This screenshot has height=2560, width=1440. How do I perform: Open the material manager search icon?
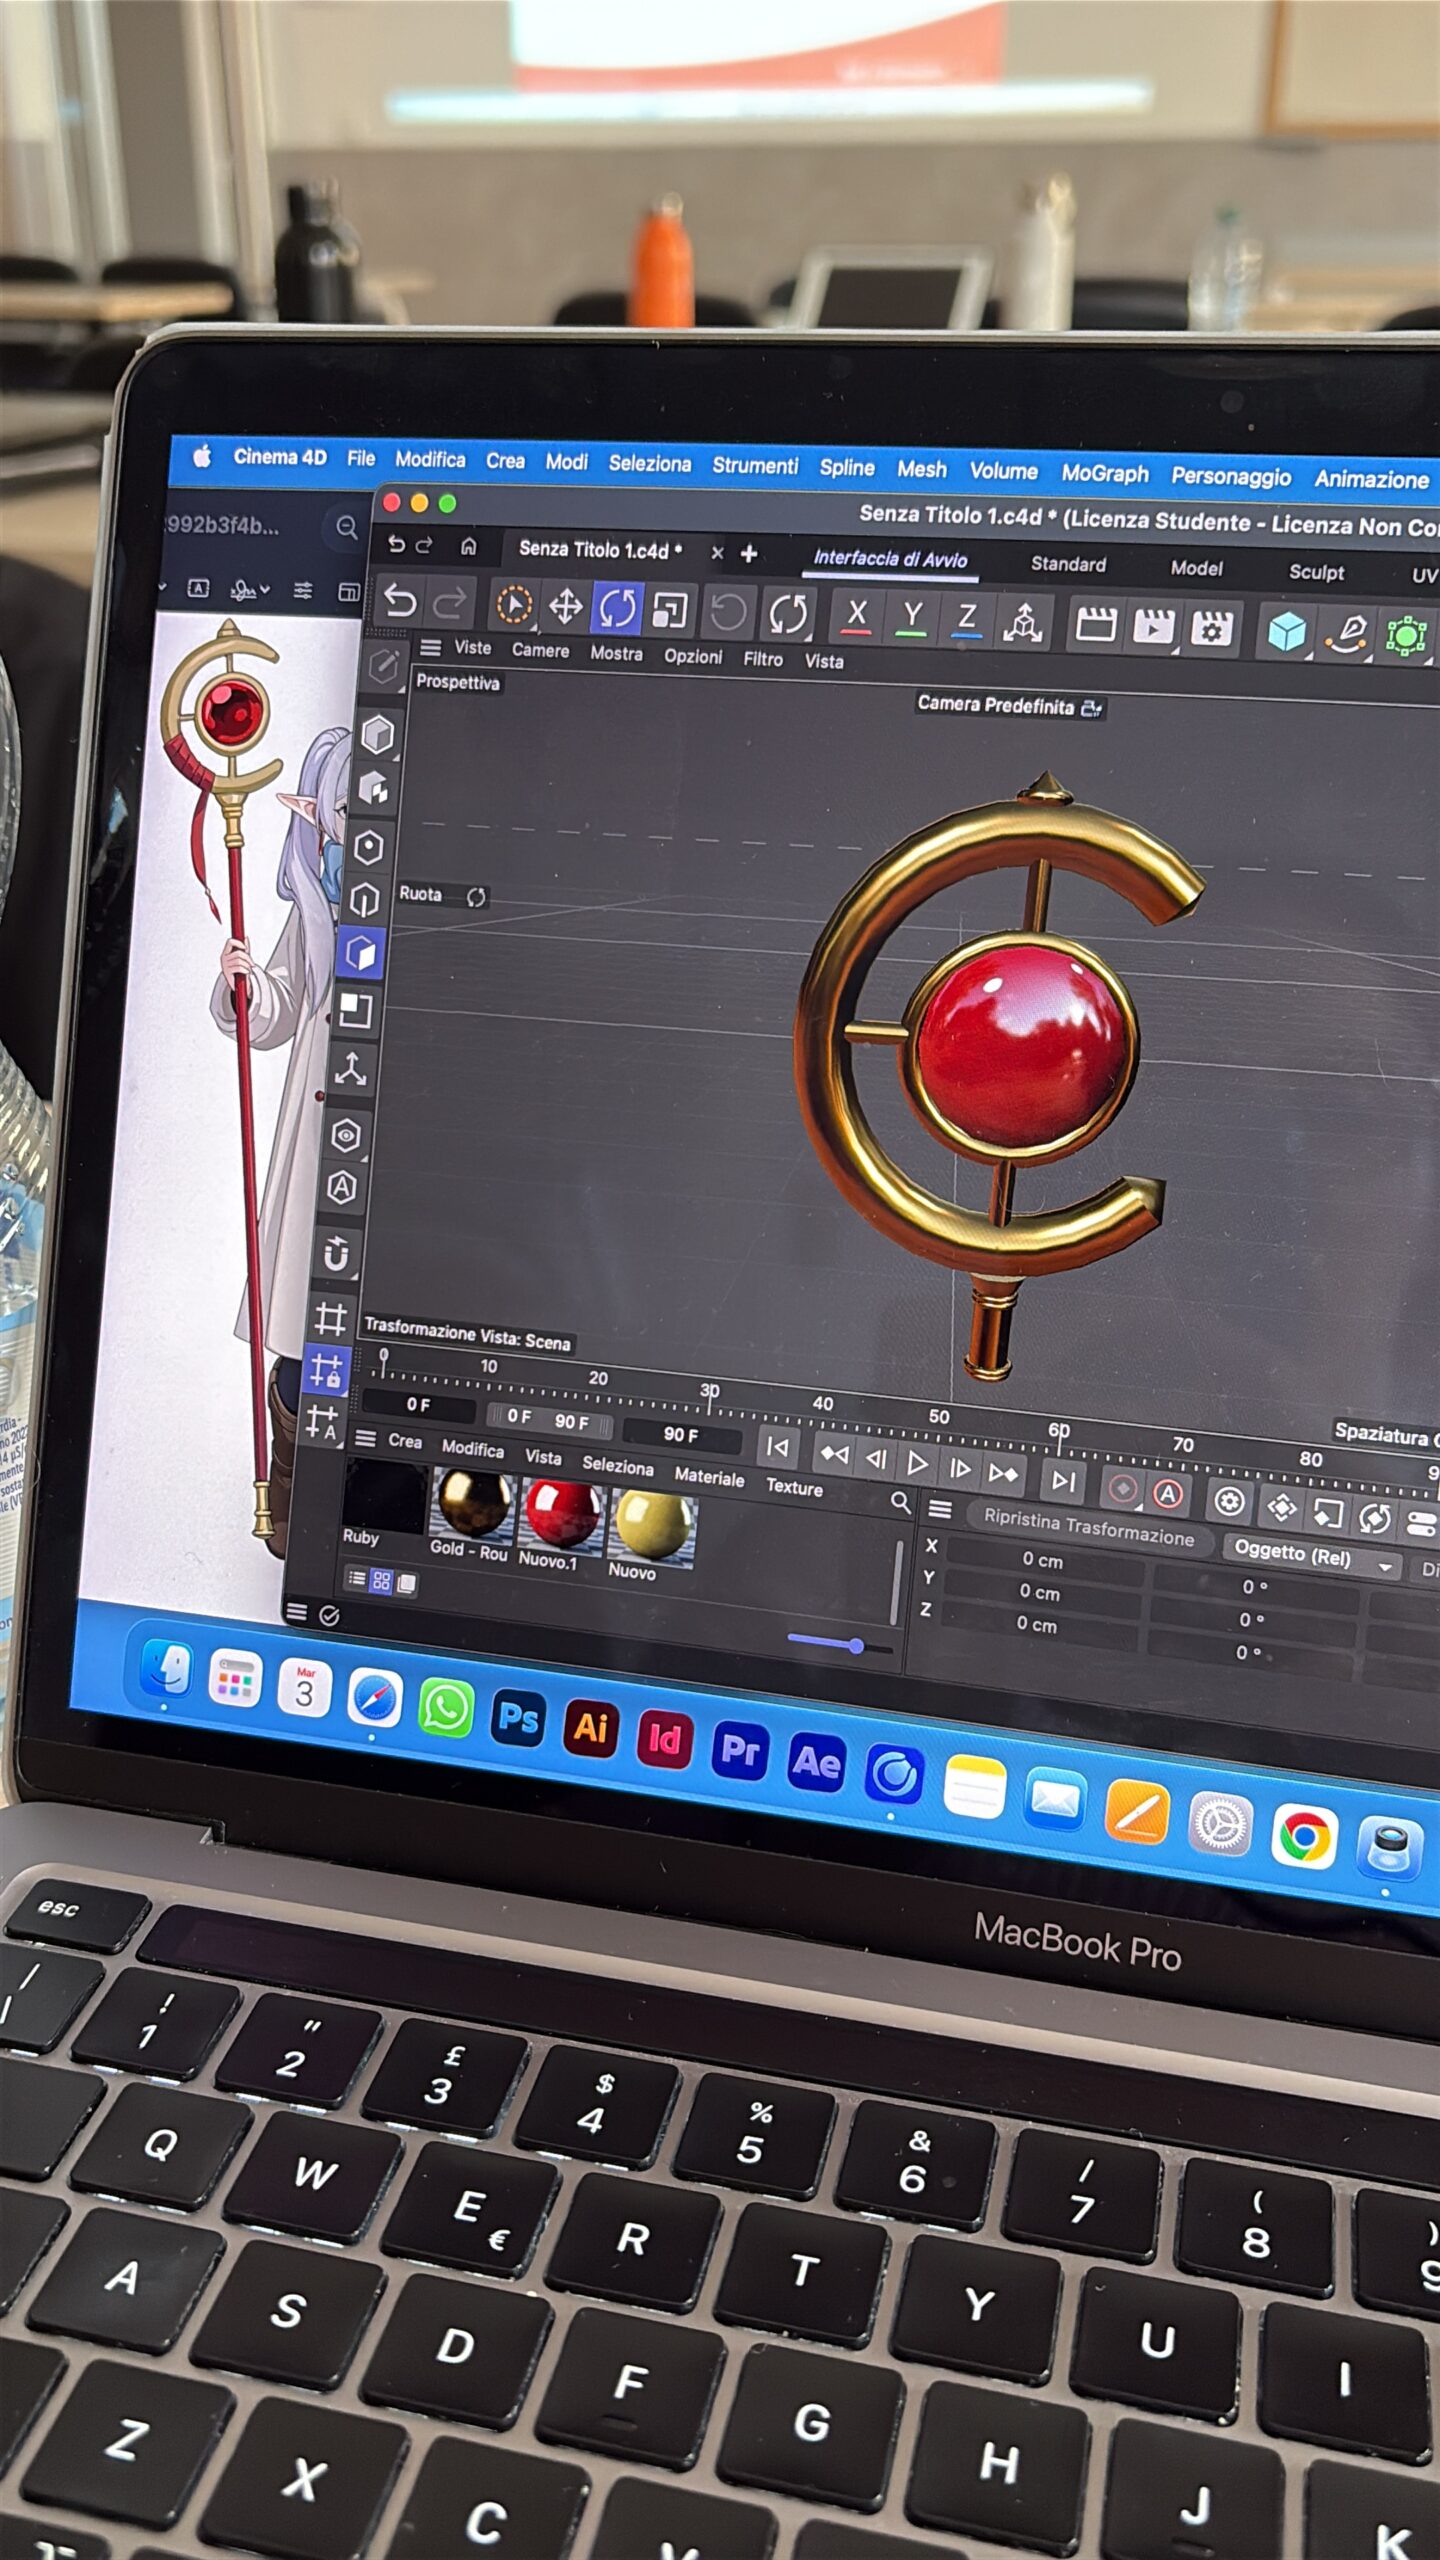click(900, 1501)
